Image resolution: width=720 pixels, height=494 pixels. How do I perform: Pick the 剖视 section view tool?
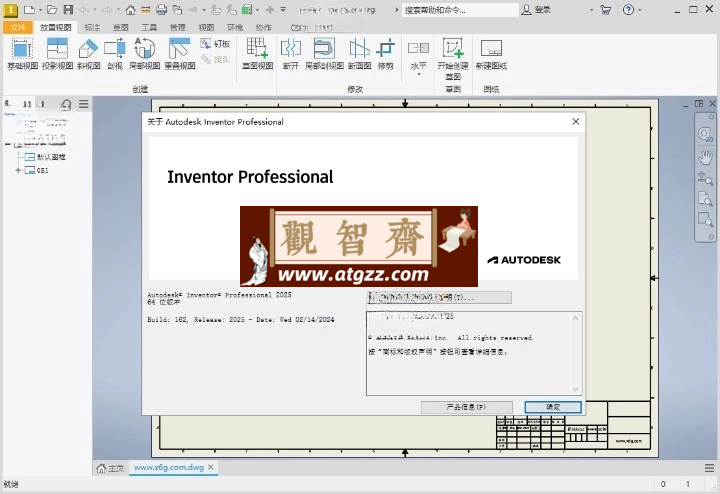(x=115, y=54)
